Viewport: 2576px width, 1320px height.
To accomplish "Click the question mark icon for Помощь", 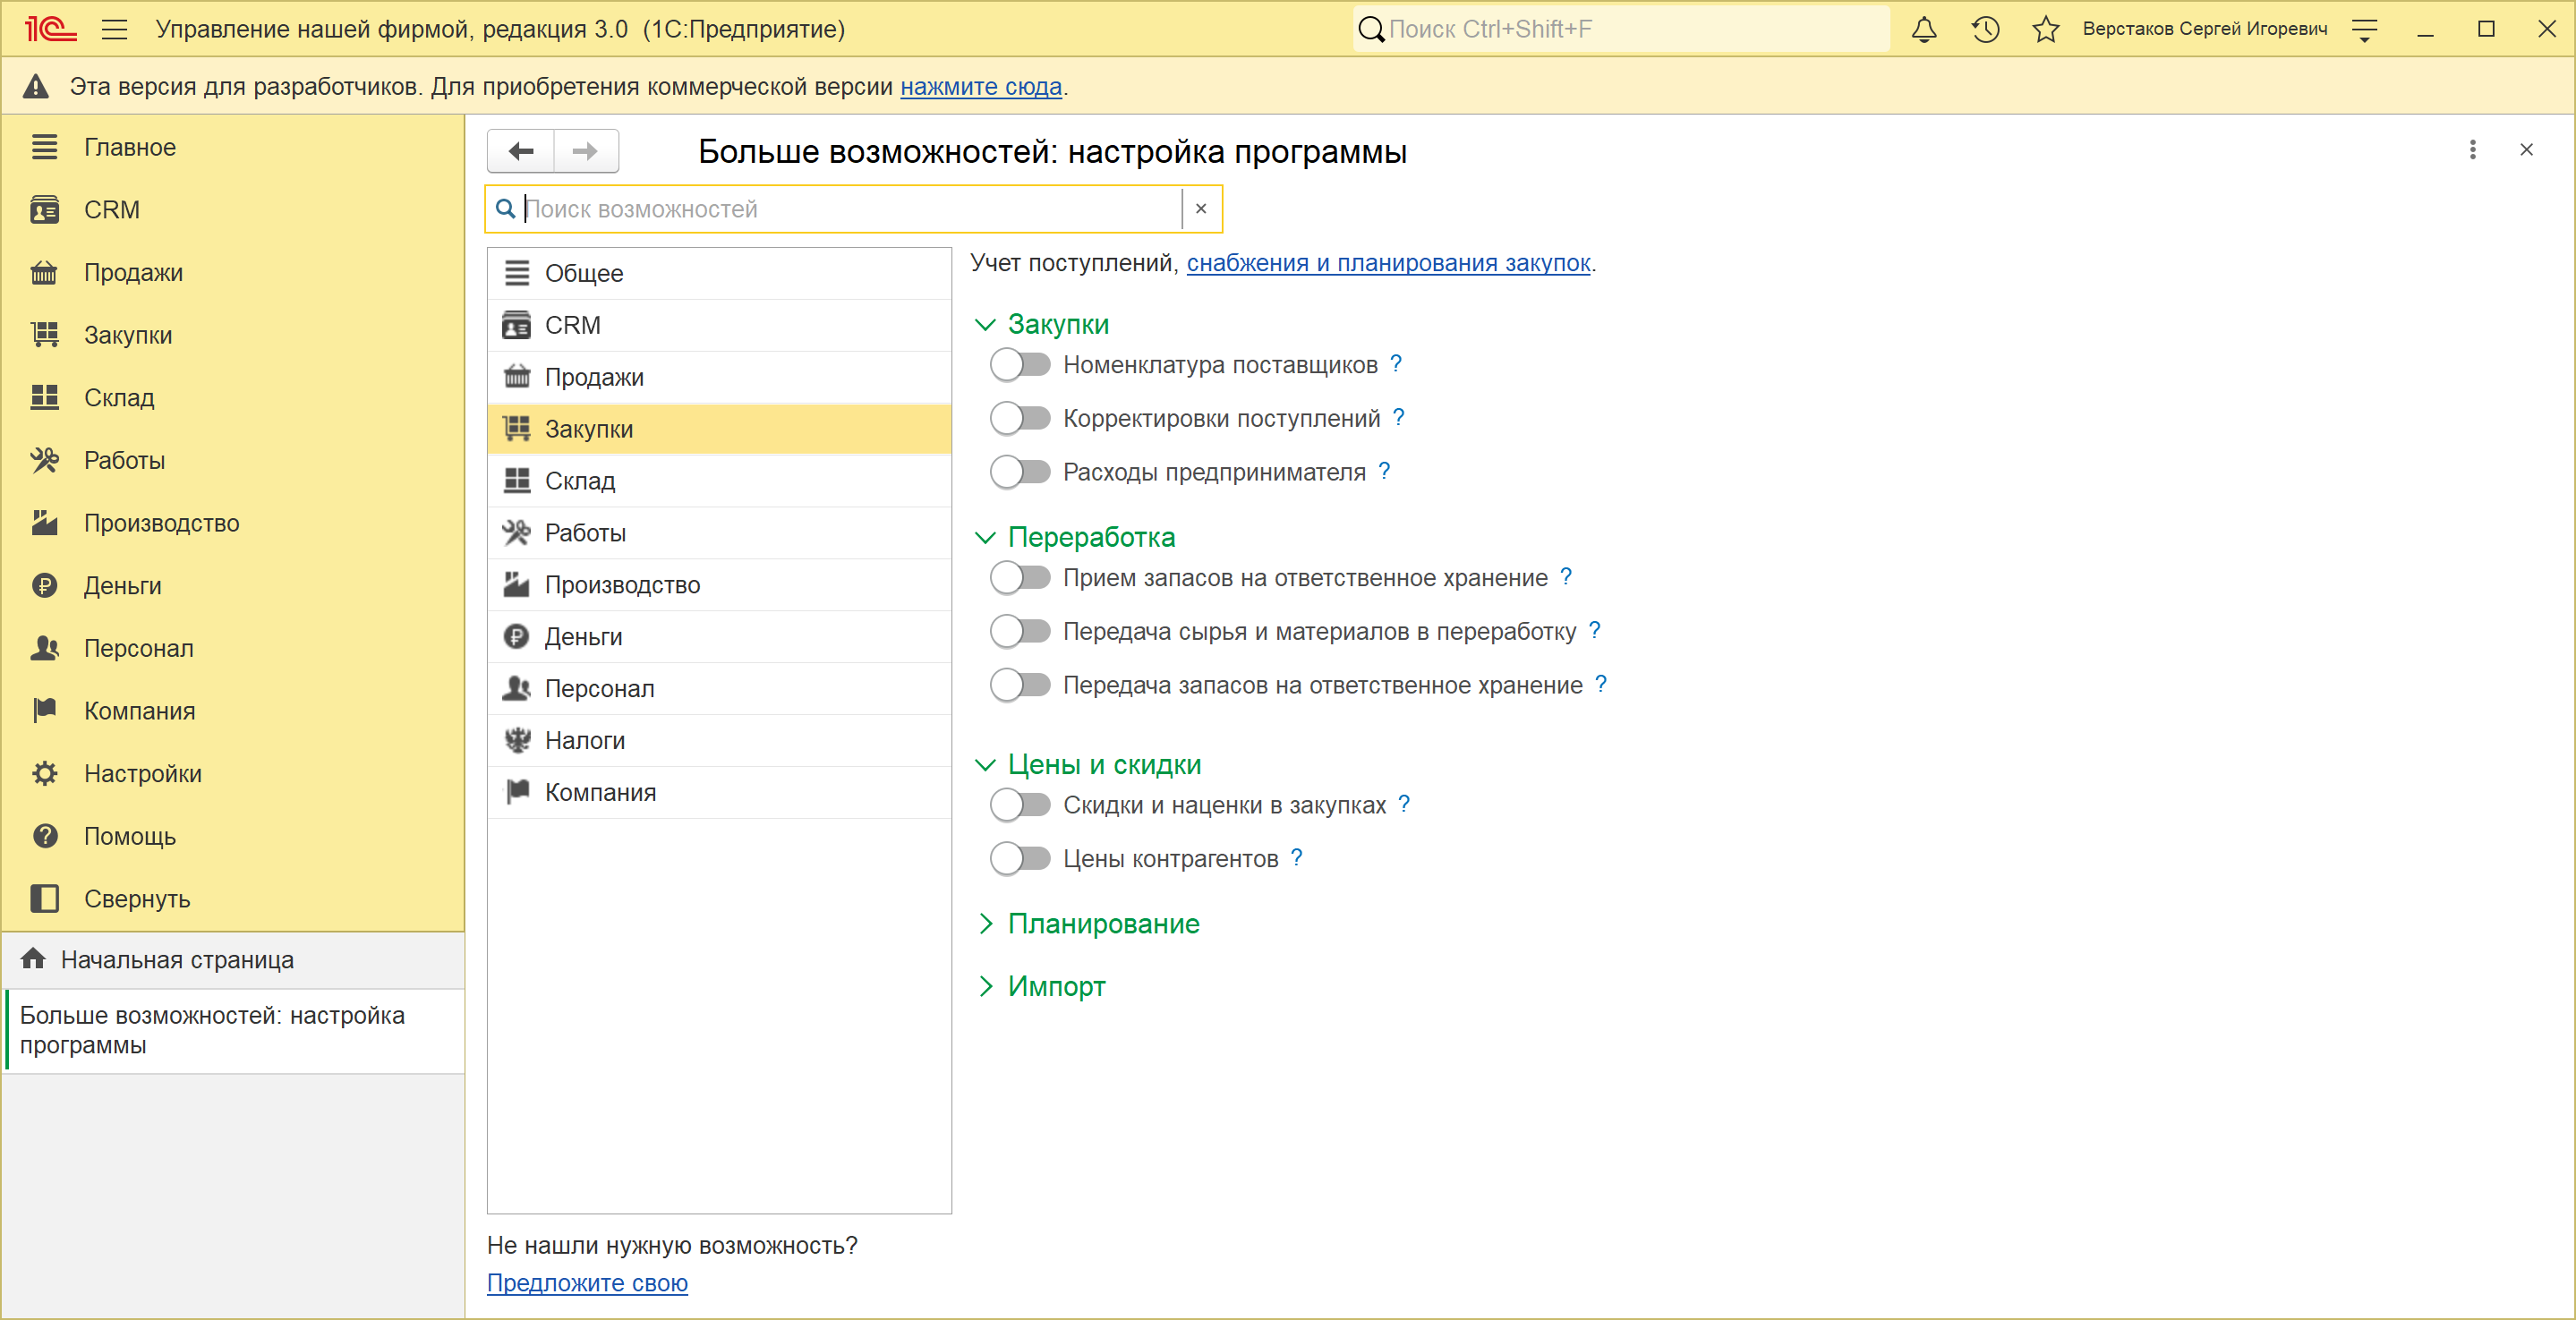I will (45, 836).
